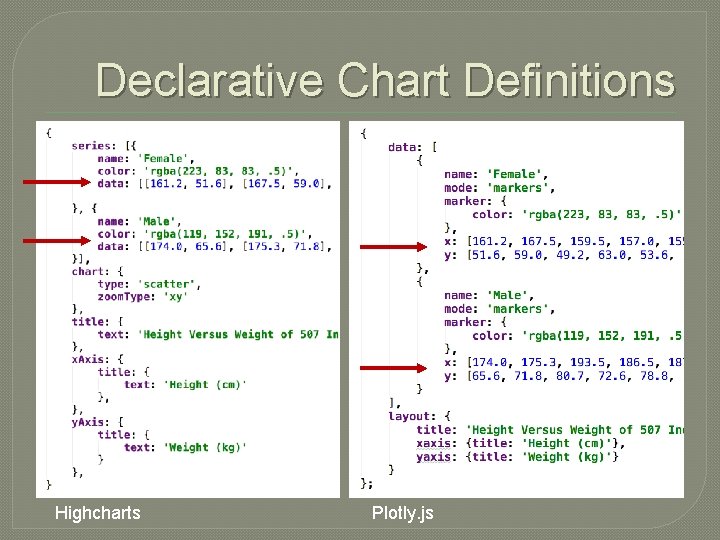Click mode: 'markers' under Plotly Female trace

click(x=500, y=188)
